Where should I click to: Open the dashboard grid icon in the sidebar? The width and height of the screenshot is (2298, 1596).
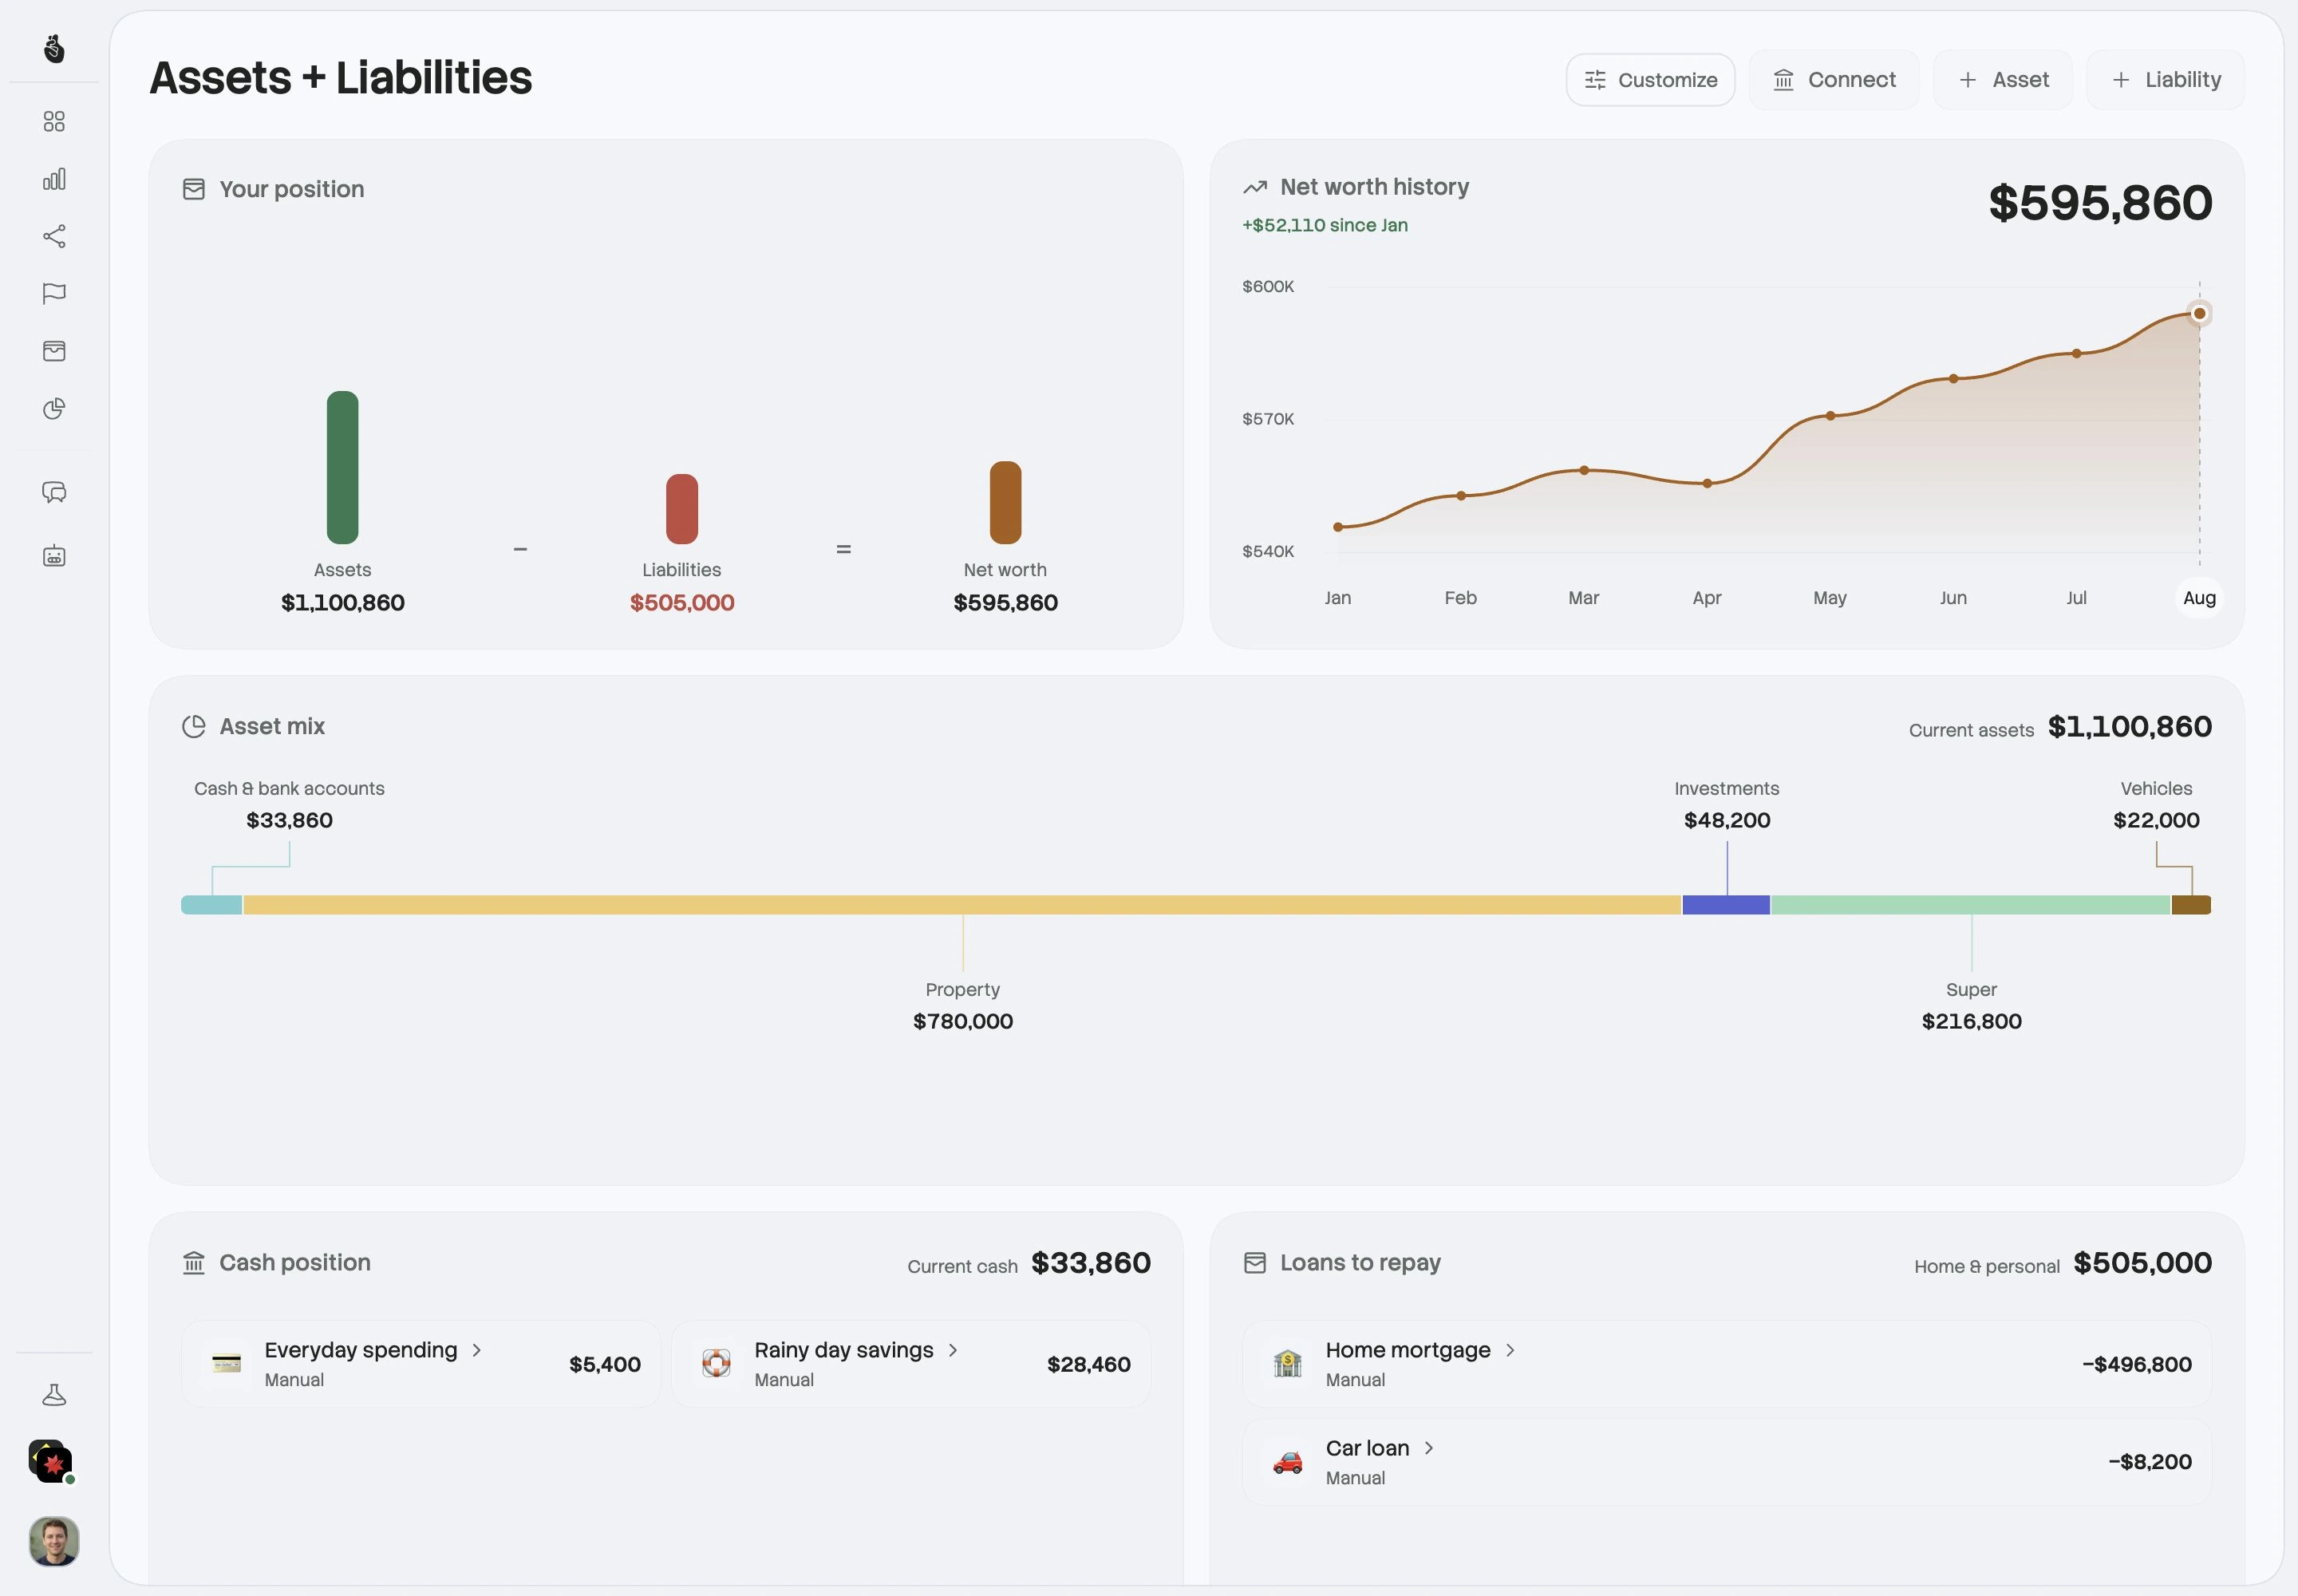click(54, 121)
